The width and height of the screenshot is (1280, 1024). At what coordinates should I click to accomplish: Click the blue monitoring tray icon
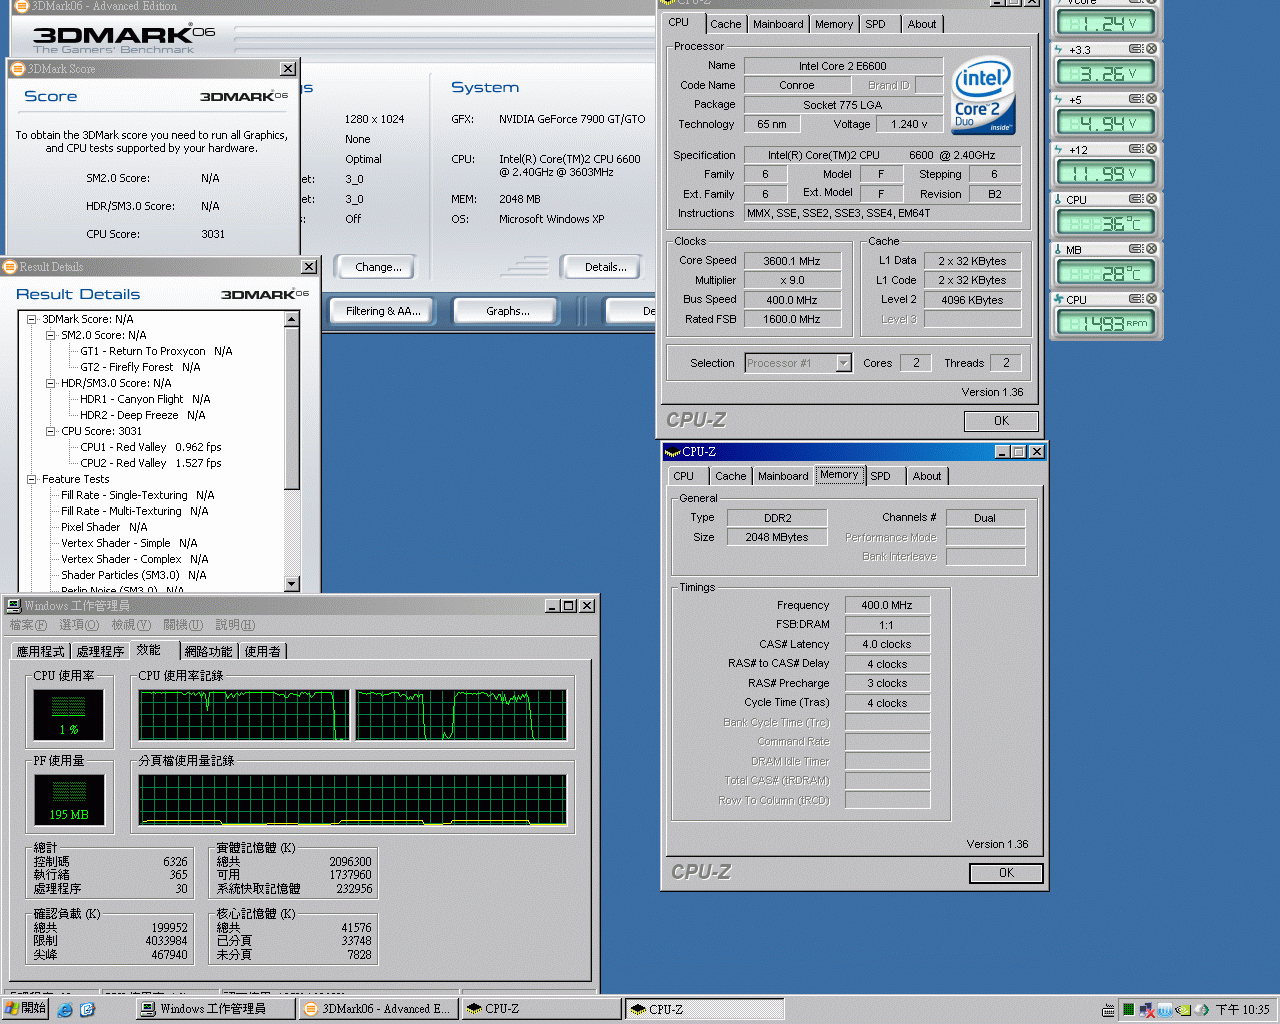click(1165, 1010)
